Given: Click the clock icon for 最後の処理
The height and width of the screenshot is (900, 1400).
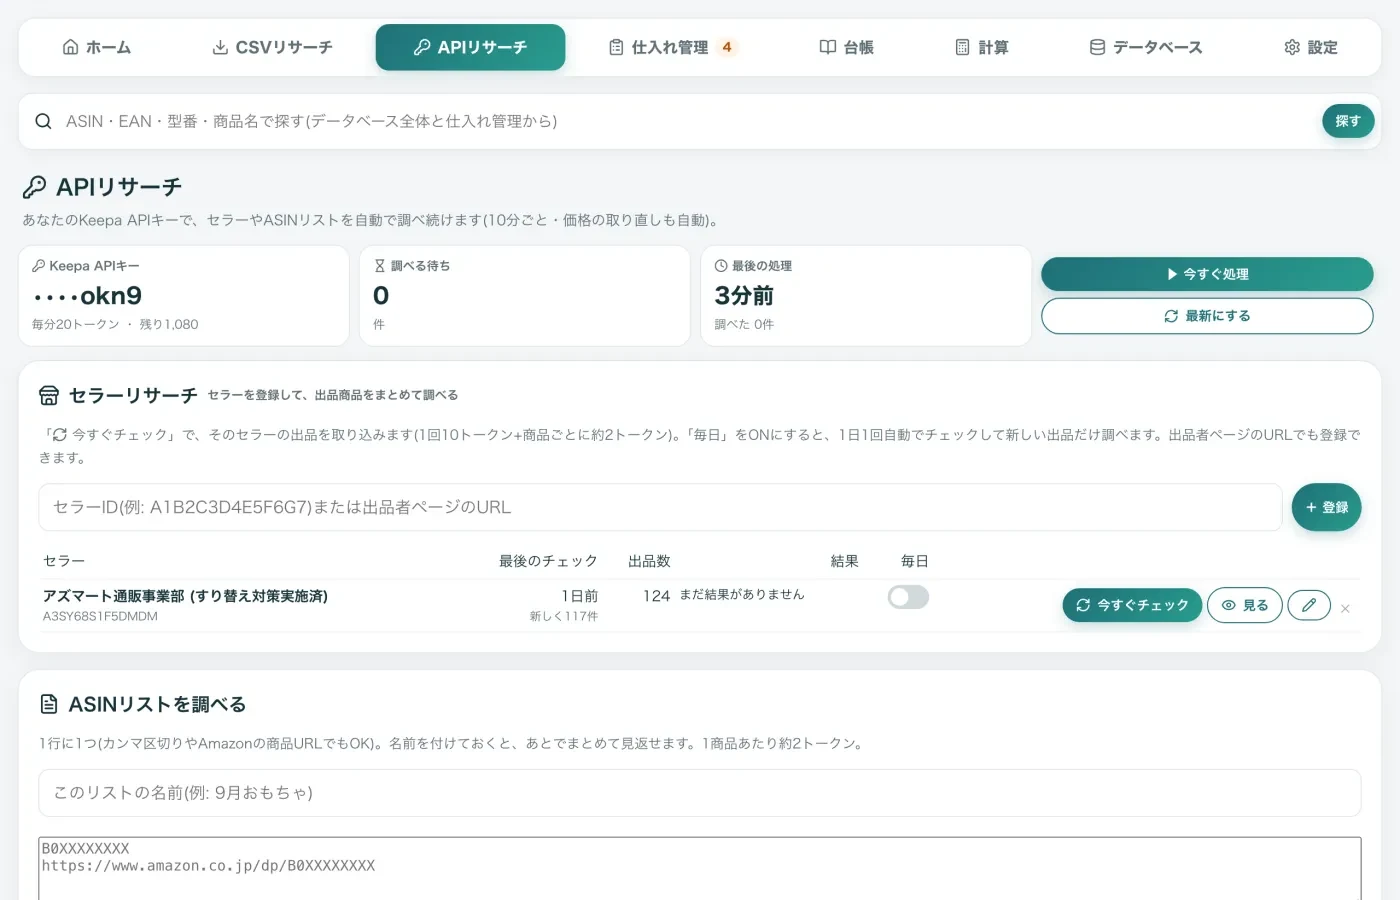Looking at the screenshot, I should point(721,266).
